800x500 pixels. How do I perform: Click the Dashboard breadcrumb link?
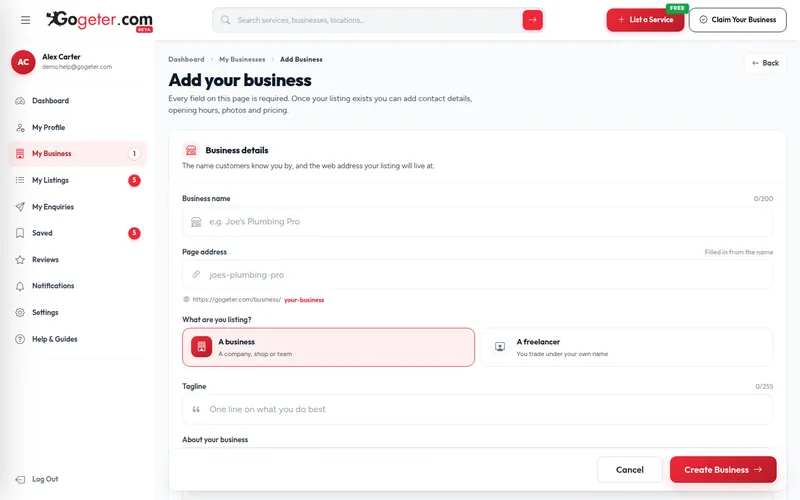point(186,59)
